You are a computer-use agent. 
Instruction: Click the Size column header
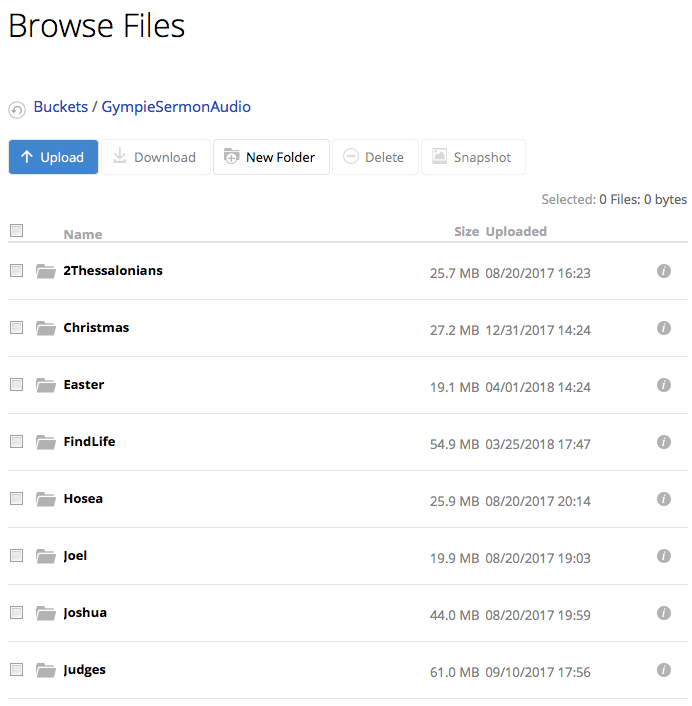466,231
